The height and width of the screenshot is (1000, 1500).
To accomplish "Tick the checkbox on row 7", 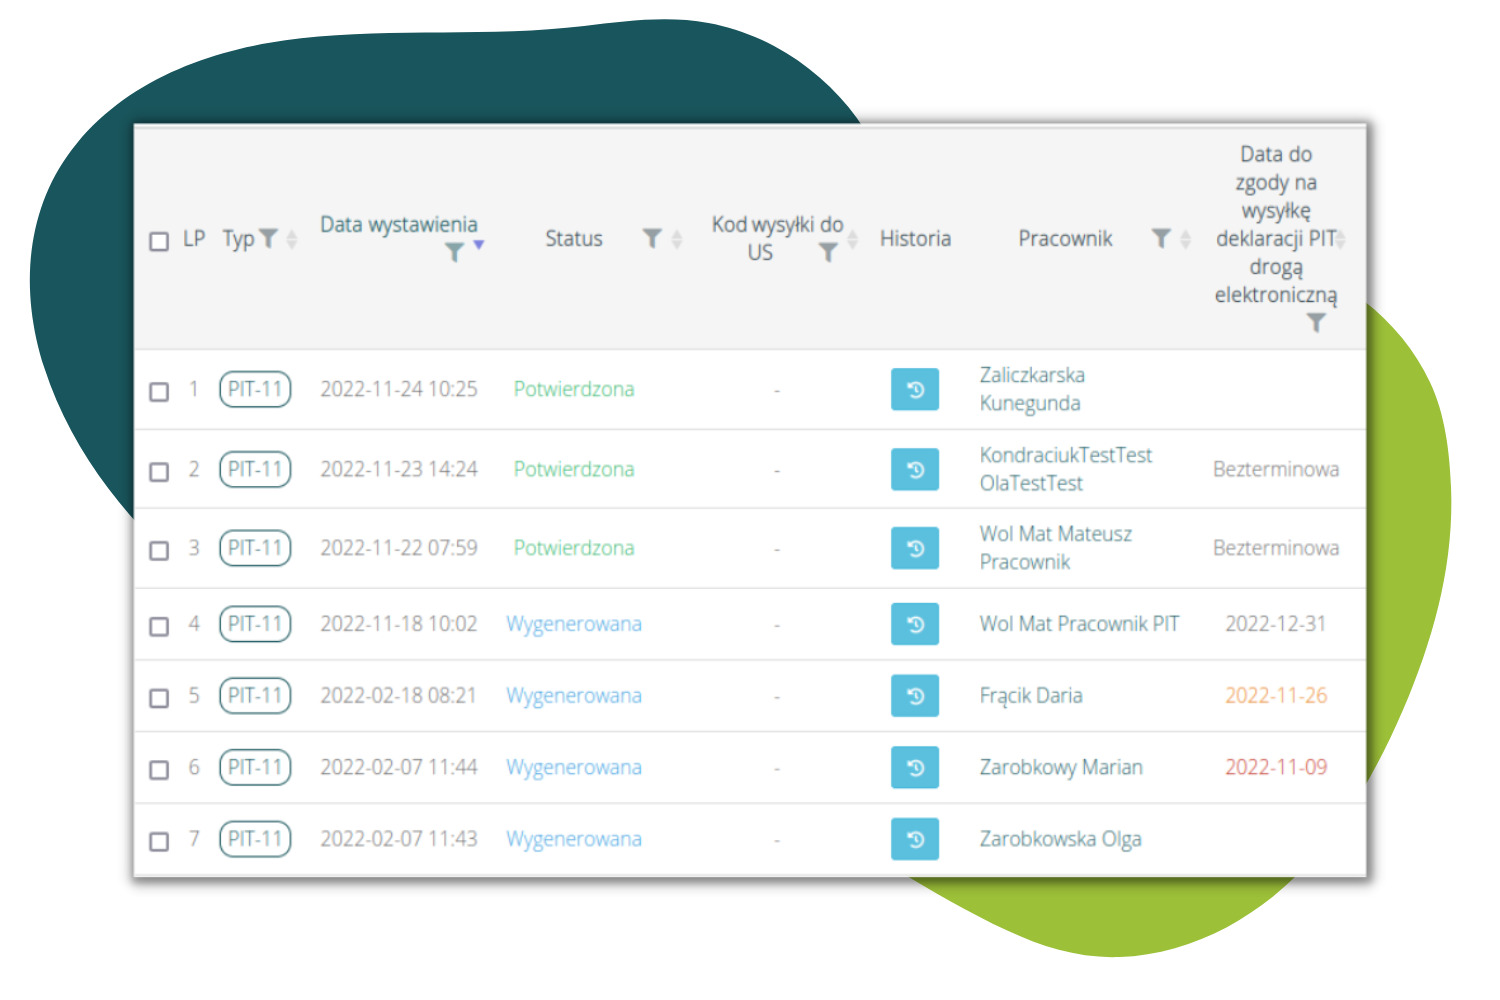I will click(159, 841).
